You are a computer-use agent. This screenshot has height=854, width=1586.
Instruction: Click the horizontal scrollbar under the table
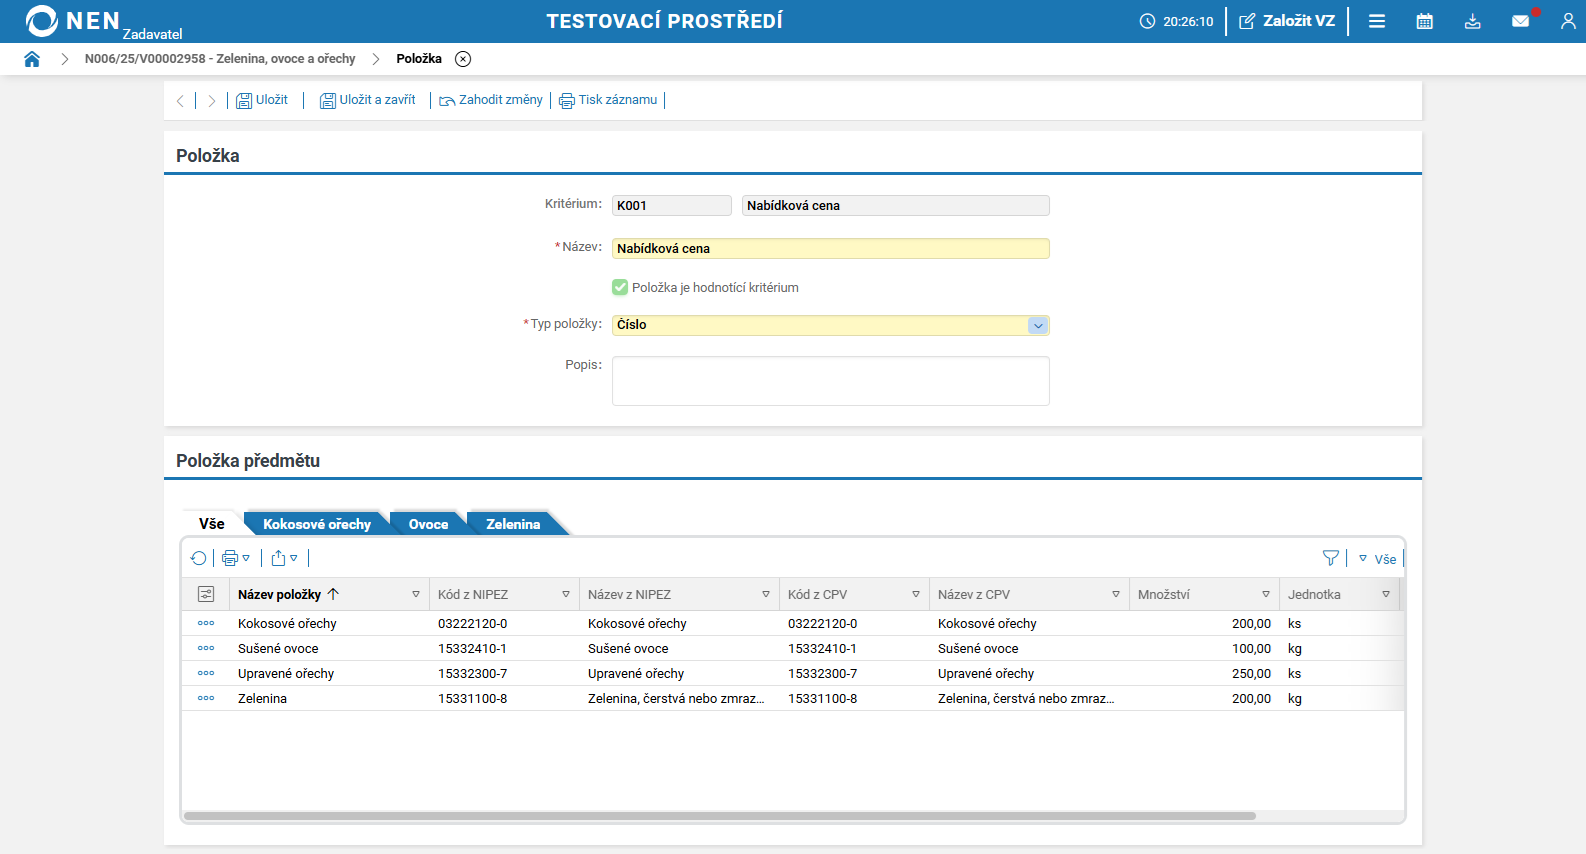pos(720,816)
